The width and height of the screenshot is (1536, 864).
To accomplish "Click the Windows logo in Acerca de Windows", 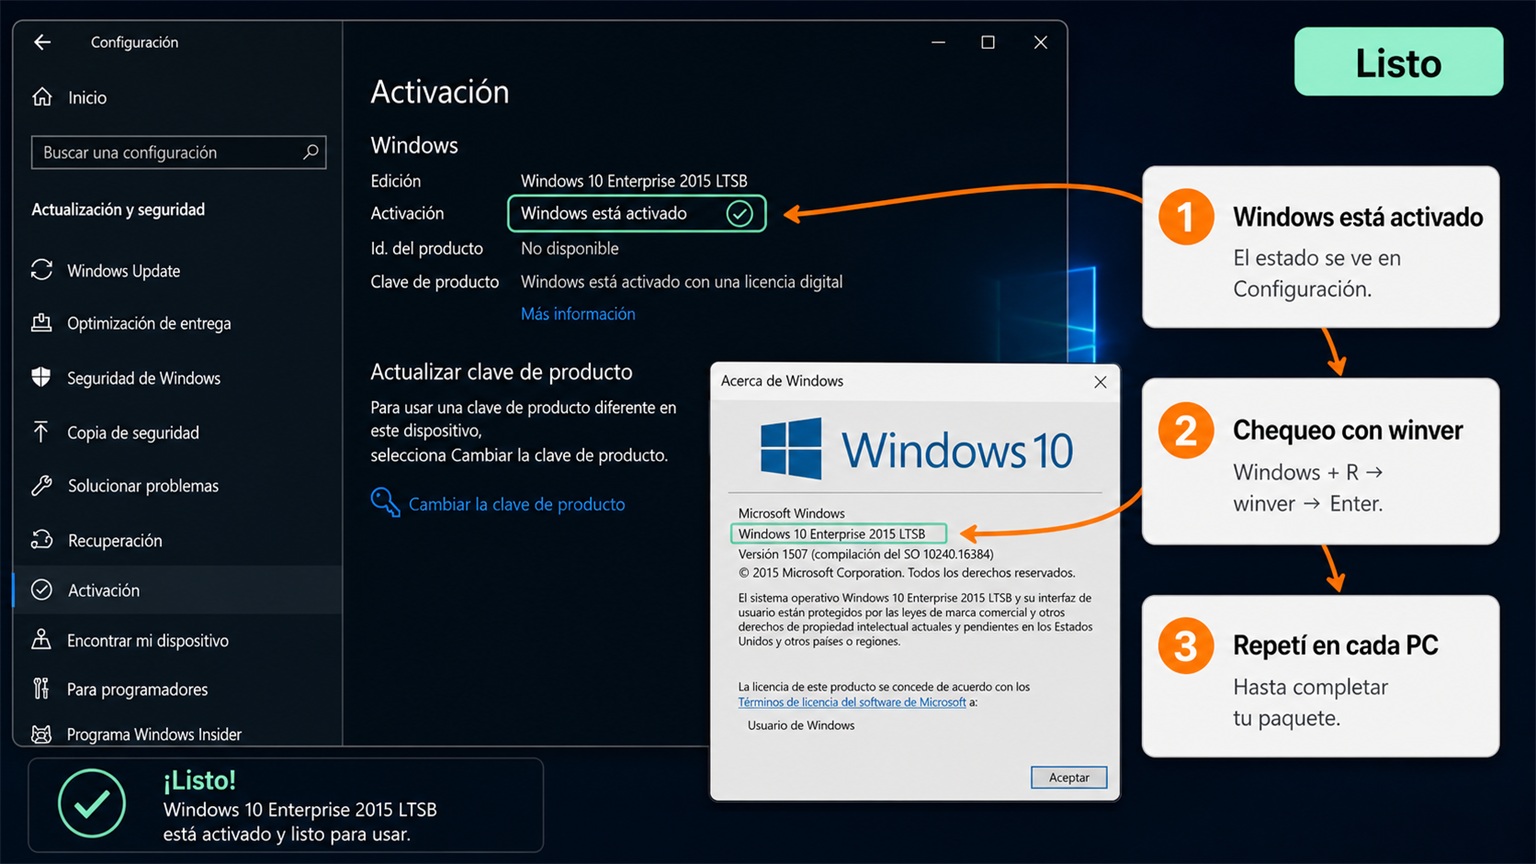I will (x=791, y=448).
